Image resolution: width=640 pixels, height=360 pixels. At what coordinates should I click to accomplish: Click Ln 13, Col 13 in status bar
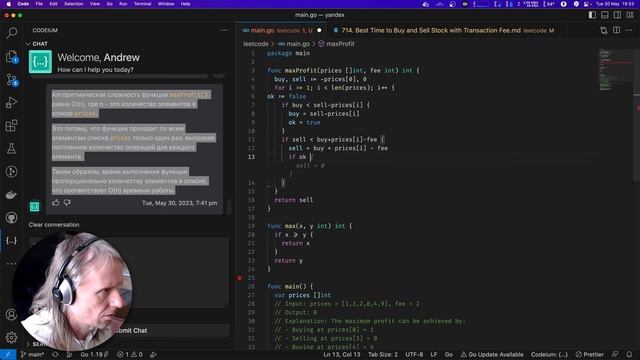(x=342, y=355)
